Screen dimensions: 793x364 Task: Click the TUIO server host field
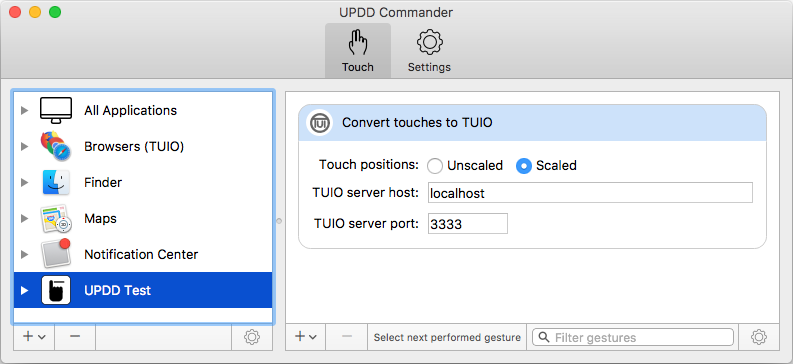coord(590,193)
